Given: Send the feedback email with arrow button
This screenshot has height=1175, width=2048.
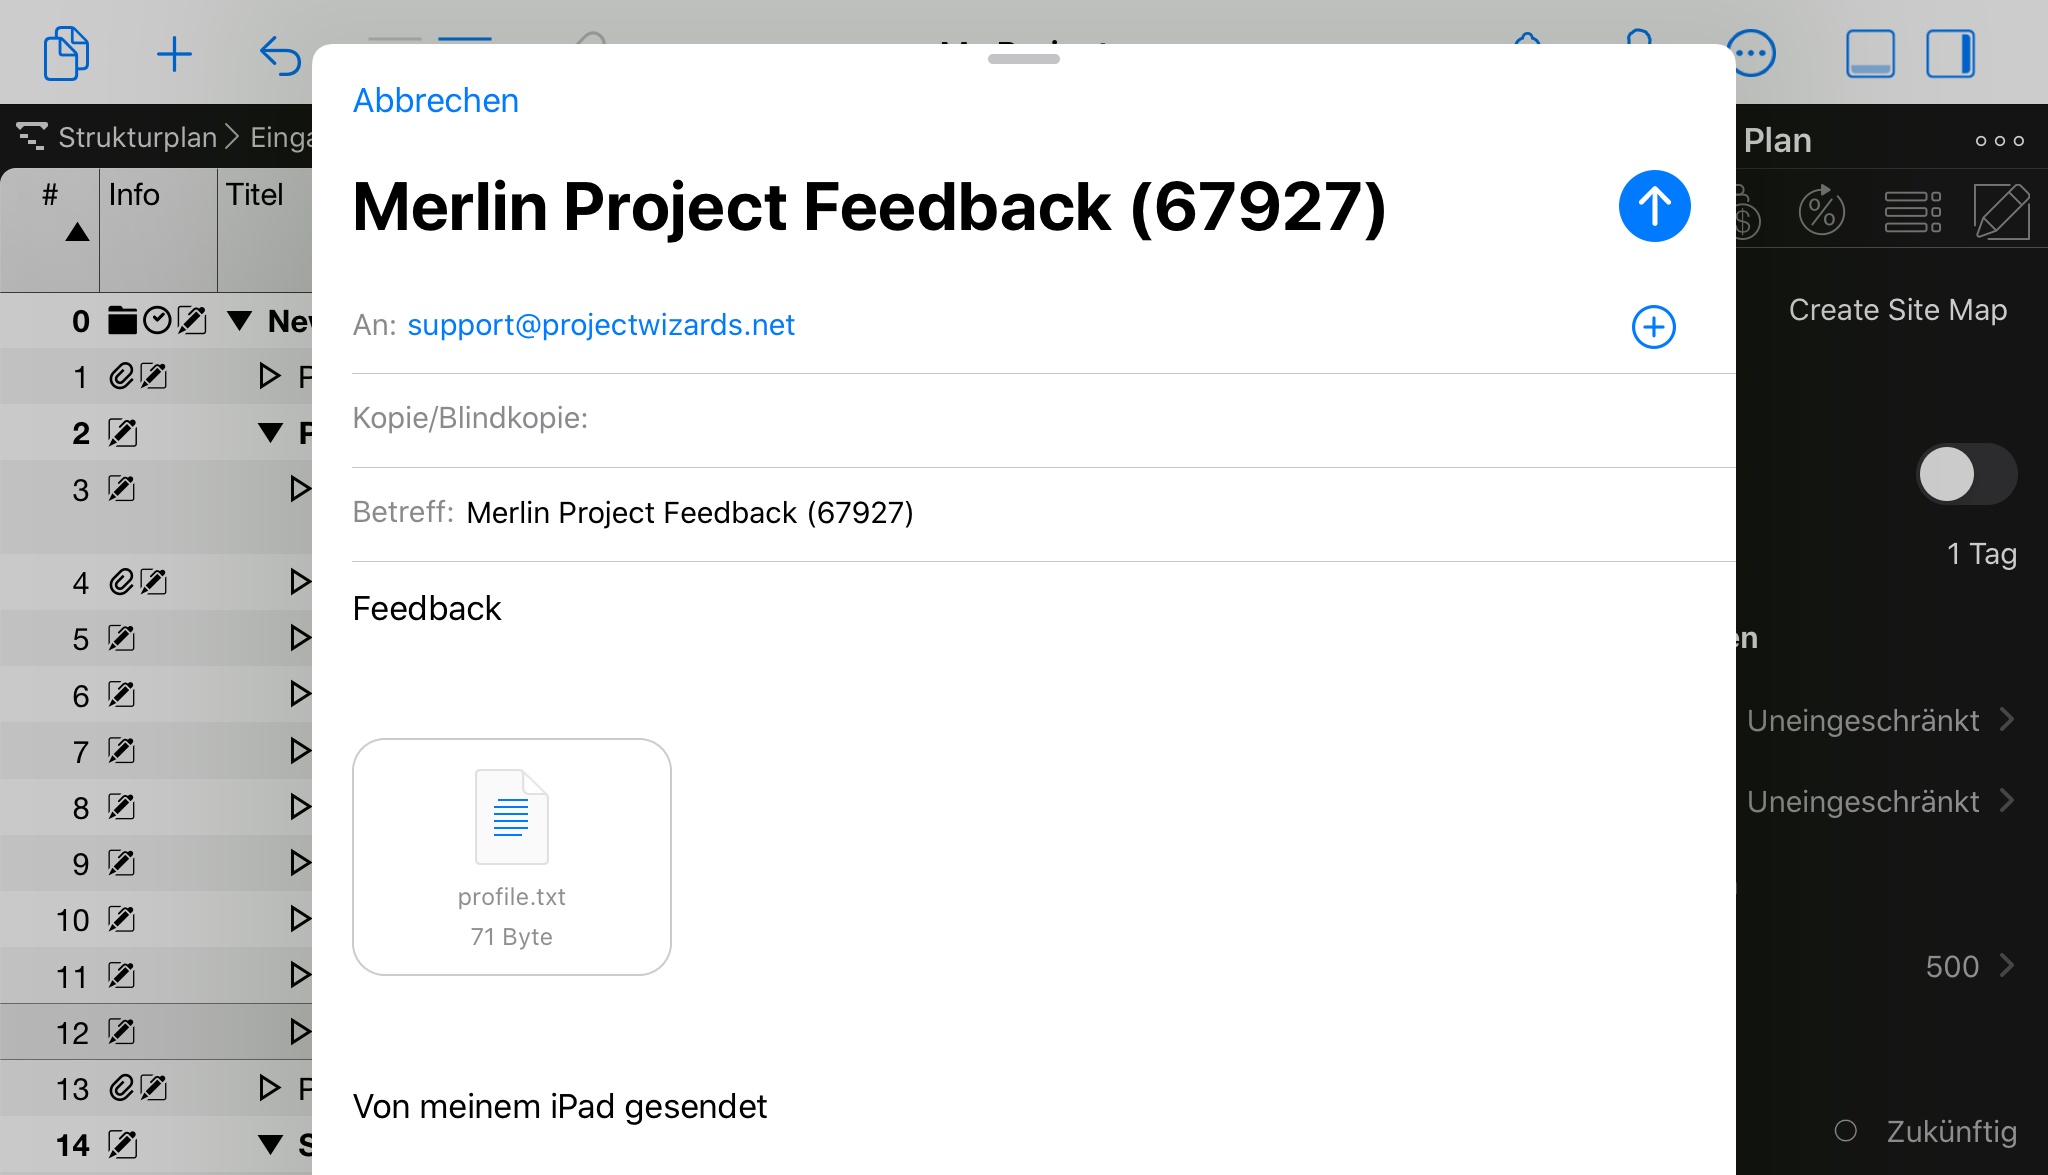Looking at the screenshot, I should point(1654,206).
